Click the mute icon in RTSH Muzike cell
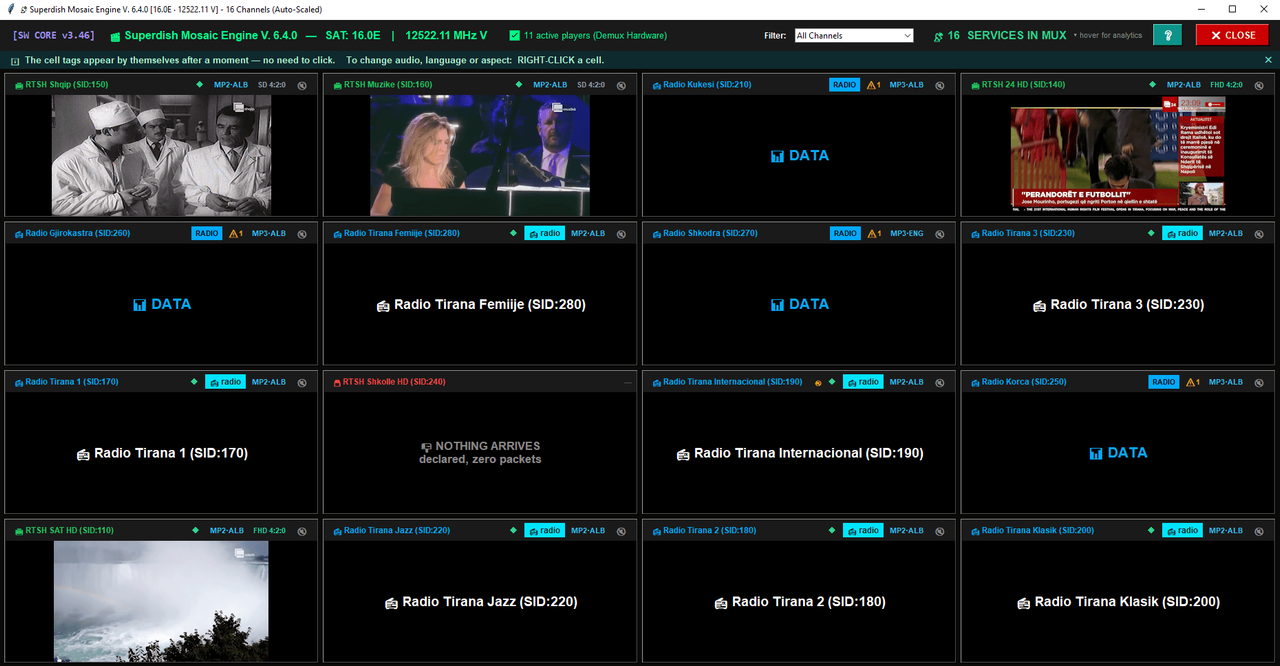 621,85
